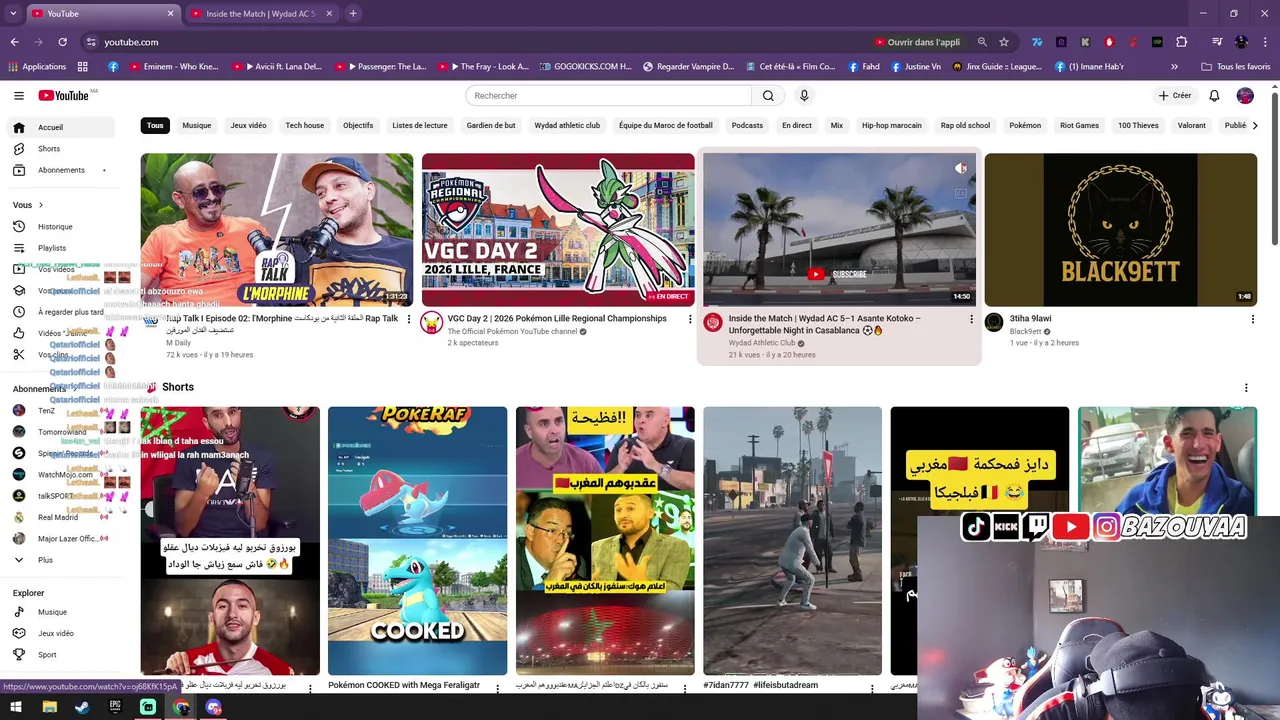
Task: Open the YouTube account avatar menu
Action: [x=1245, y=96]
